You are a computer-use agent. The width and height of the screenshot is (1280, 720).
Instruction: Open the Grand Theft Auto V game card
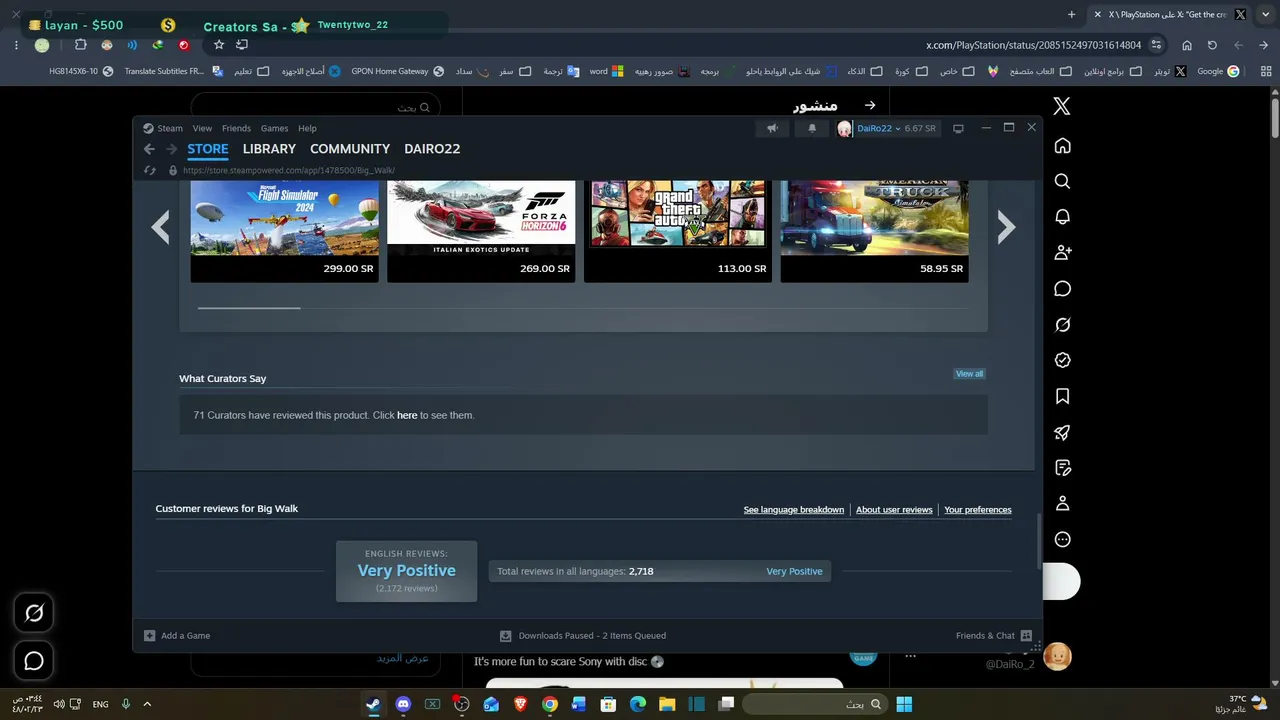tap(678, 231)
